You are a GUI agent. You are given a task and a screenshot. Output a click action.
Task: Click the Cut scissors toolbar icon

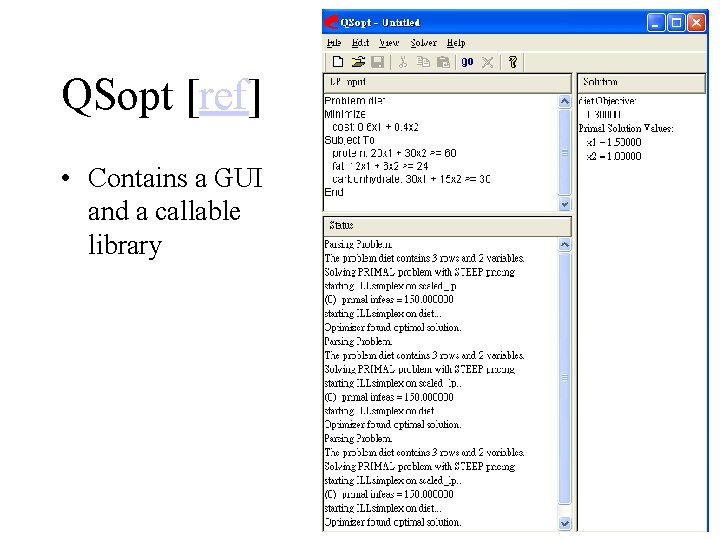(x=403, y=62)
